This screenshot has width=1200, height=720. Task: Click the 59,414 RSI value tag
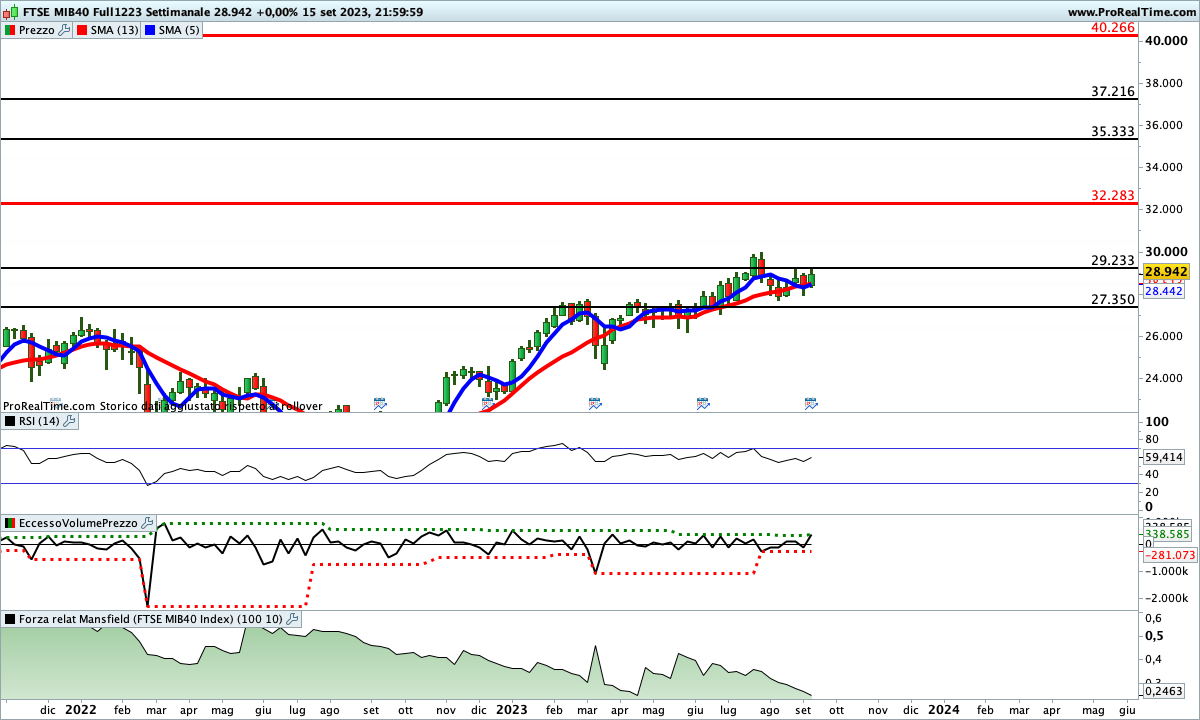click(x=1165, y=456)
